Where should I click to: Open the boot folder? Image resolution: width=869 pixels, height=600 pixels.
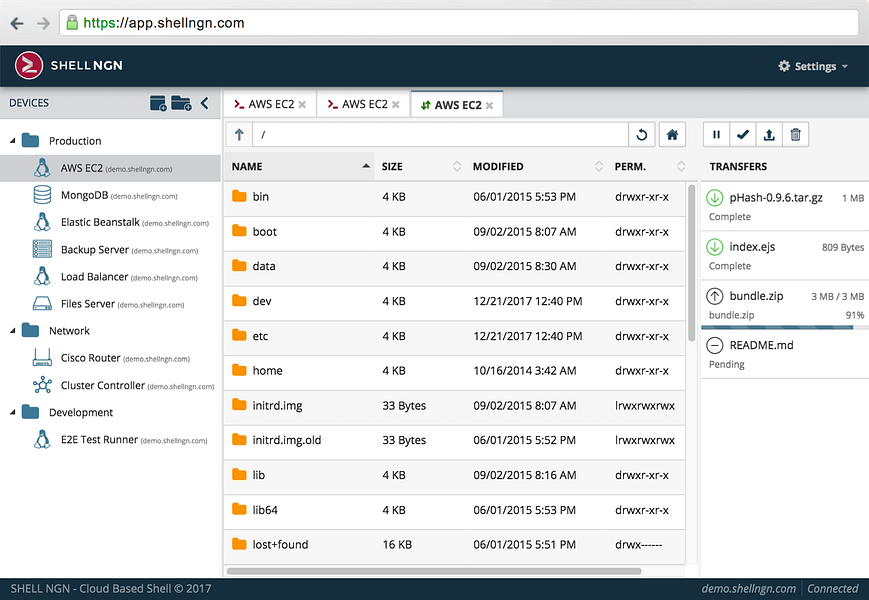coord(454,232)
